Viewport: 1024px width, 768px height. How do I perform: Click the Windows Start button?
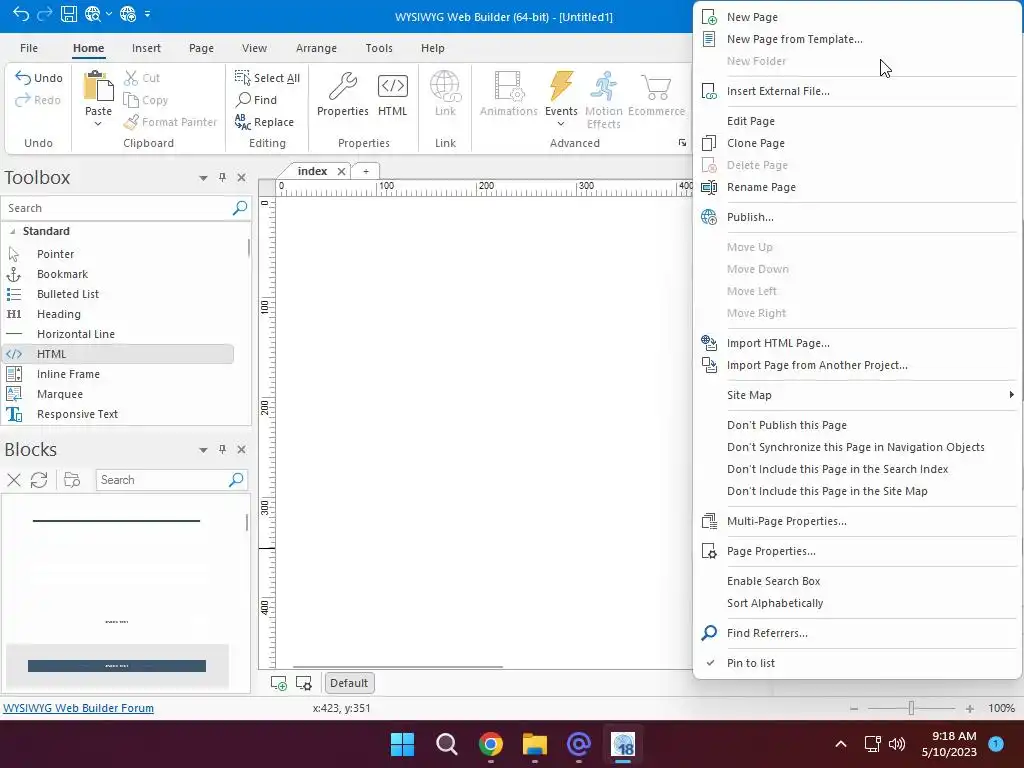click(x=402, y=744)
